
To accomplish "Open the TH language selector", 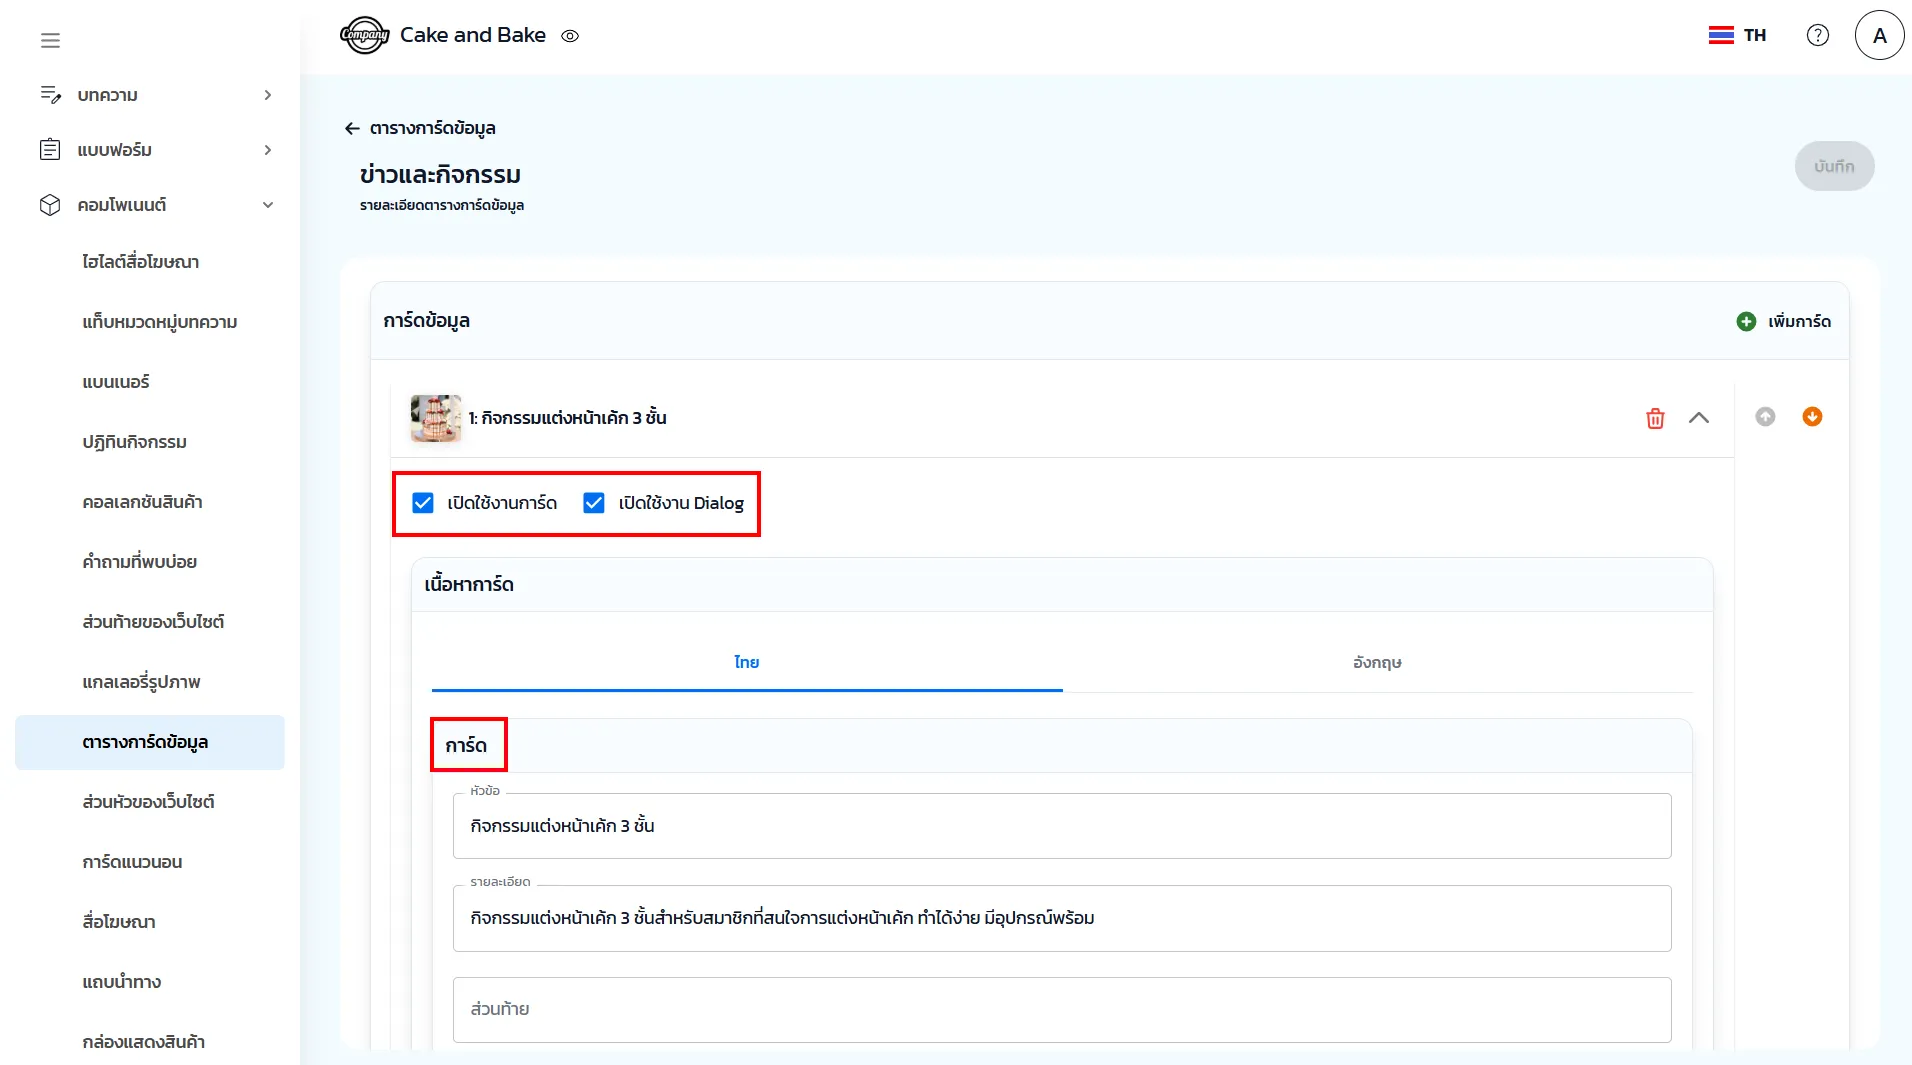I will pos(1737,35).
